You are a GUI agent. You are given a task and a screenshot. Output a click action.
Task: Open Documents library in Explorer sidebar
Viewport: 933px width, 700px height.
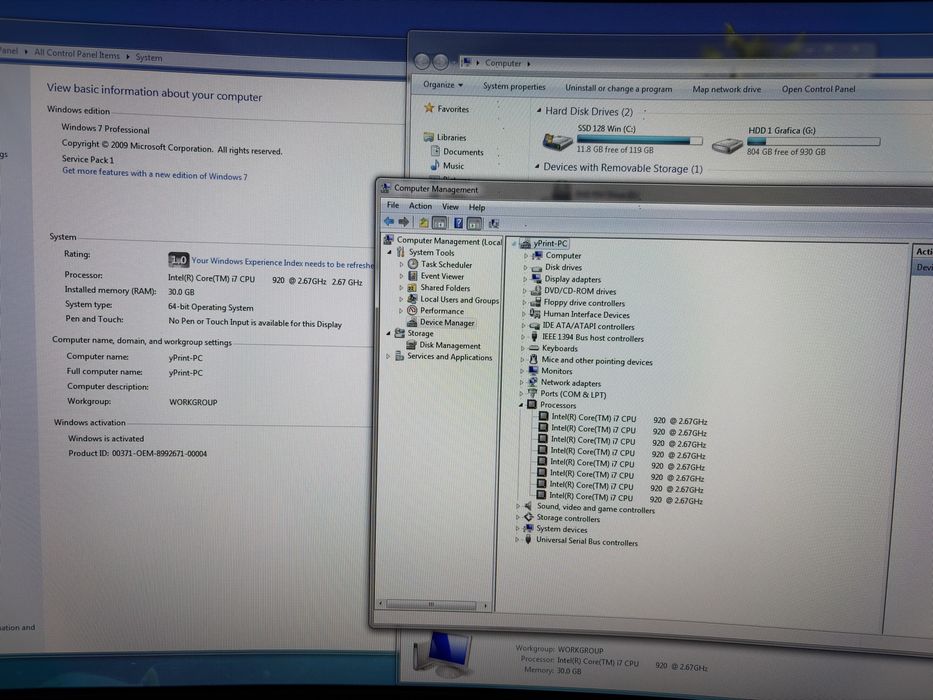coord(463,152)
